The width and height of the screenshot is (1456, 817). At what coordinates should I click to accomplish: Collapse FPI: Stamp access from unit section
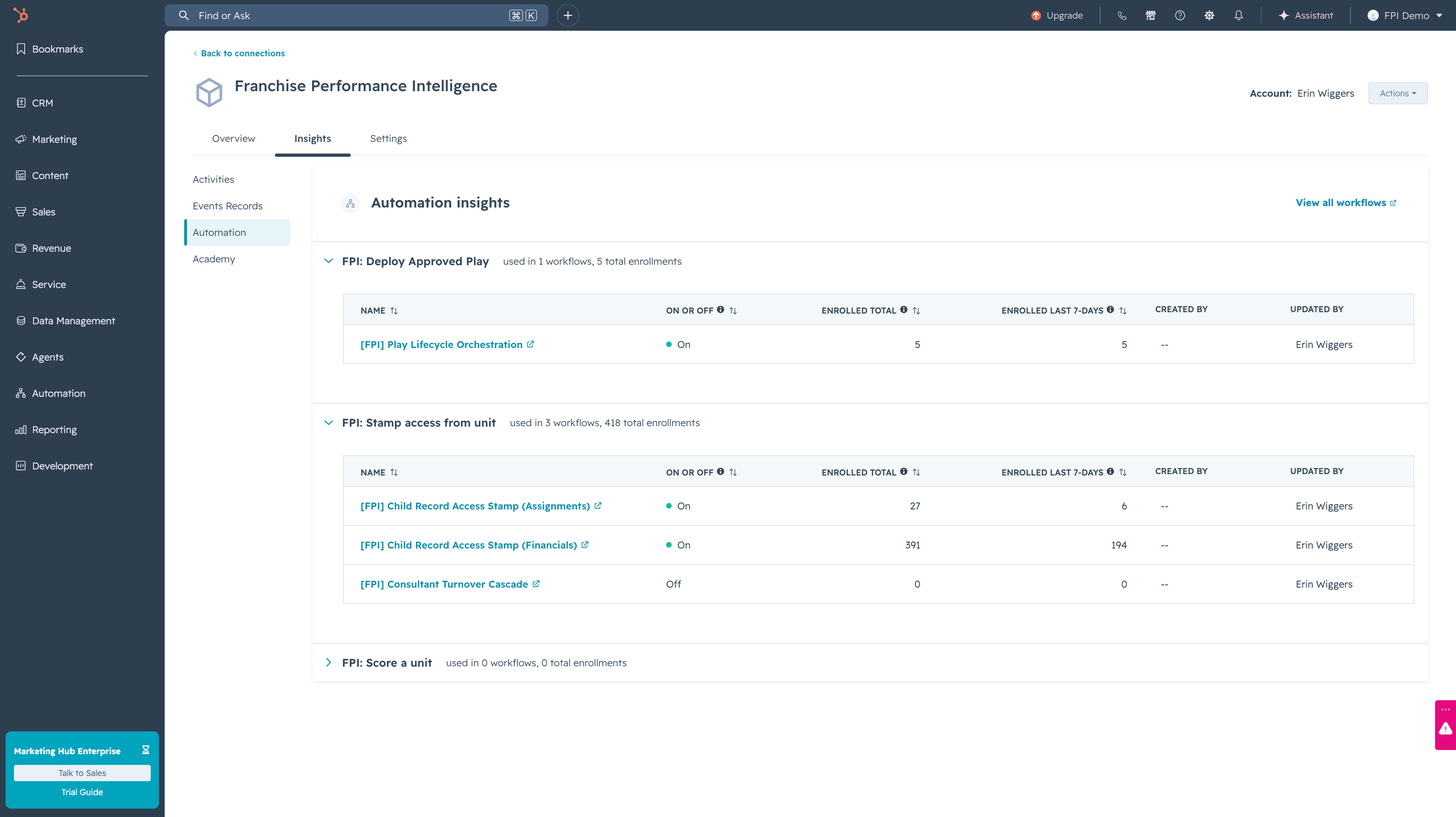tap(328, 423)
